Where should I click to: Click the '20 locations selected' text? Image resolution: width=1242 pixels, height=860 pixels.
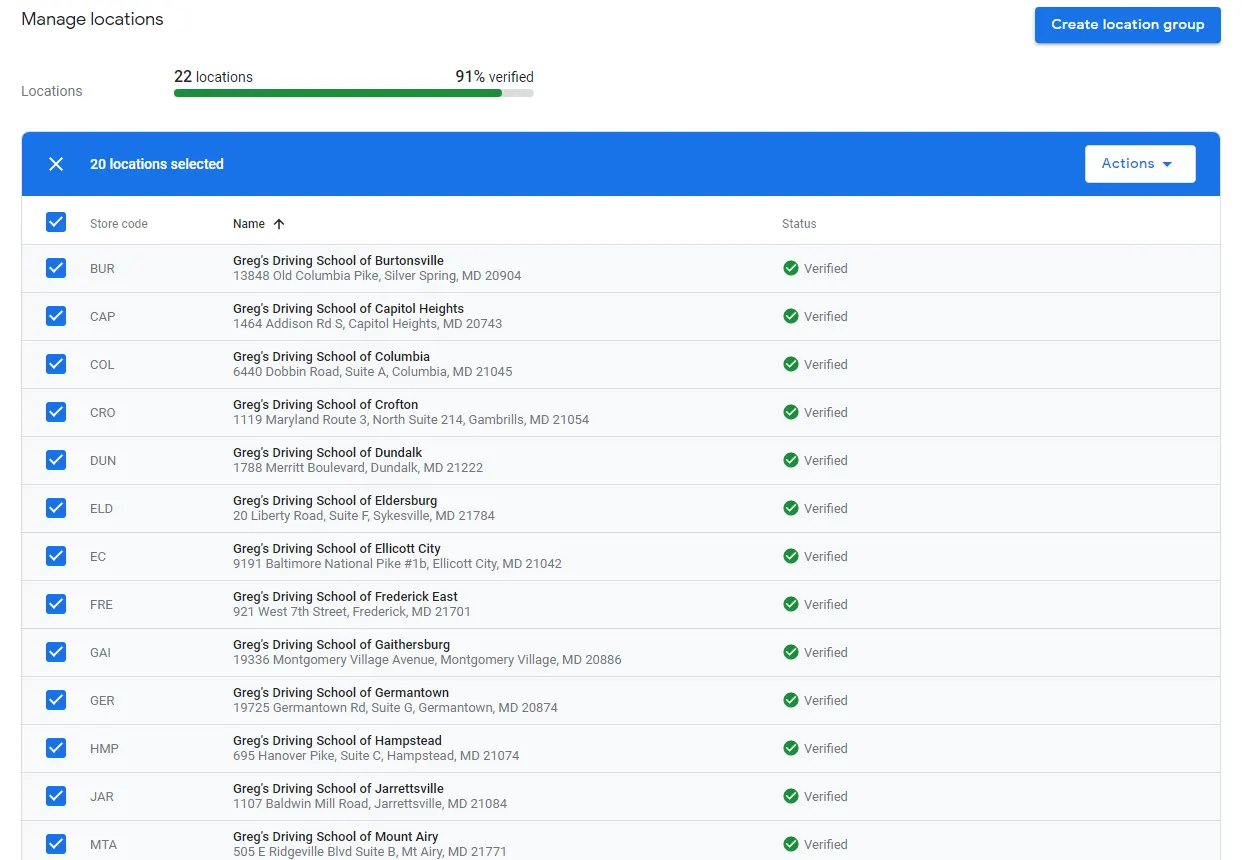pos(157,164)
